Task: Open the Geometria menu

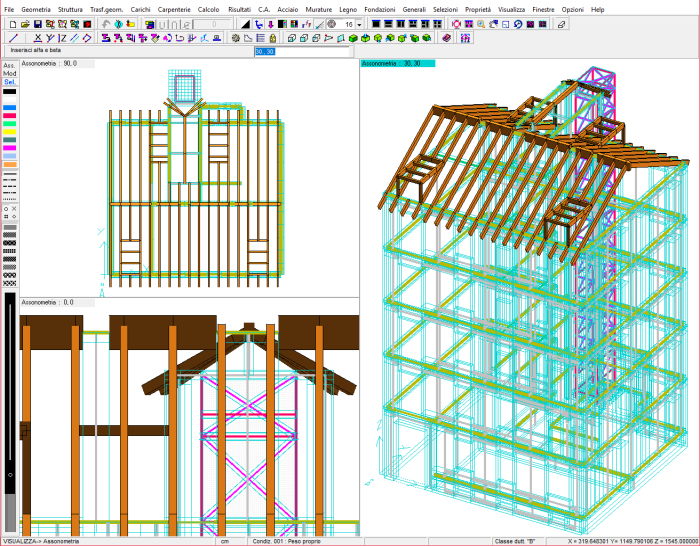Action: point(35,9)
